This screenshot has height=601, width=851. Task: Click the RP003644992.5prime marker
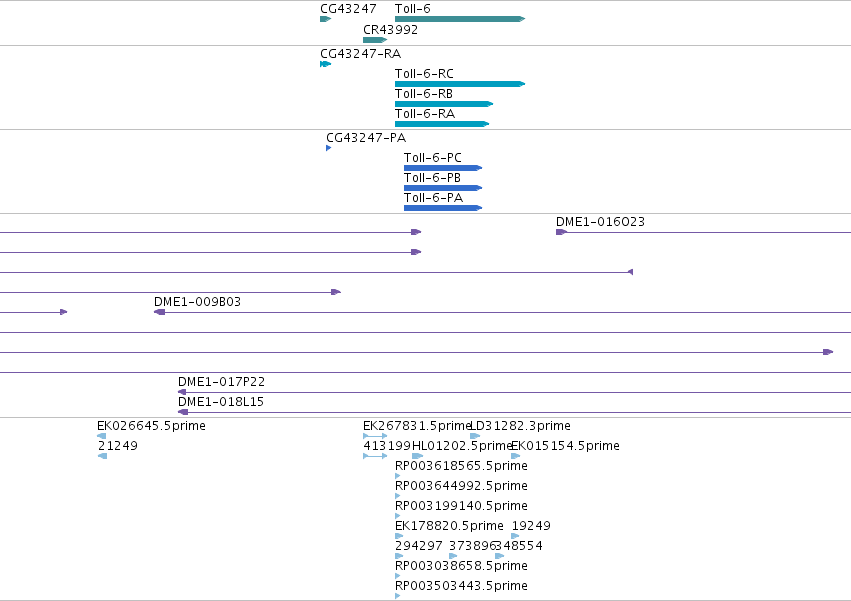[398, 496]
